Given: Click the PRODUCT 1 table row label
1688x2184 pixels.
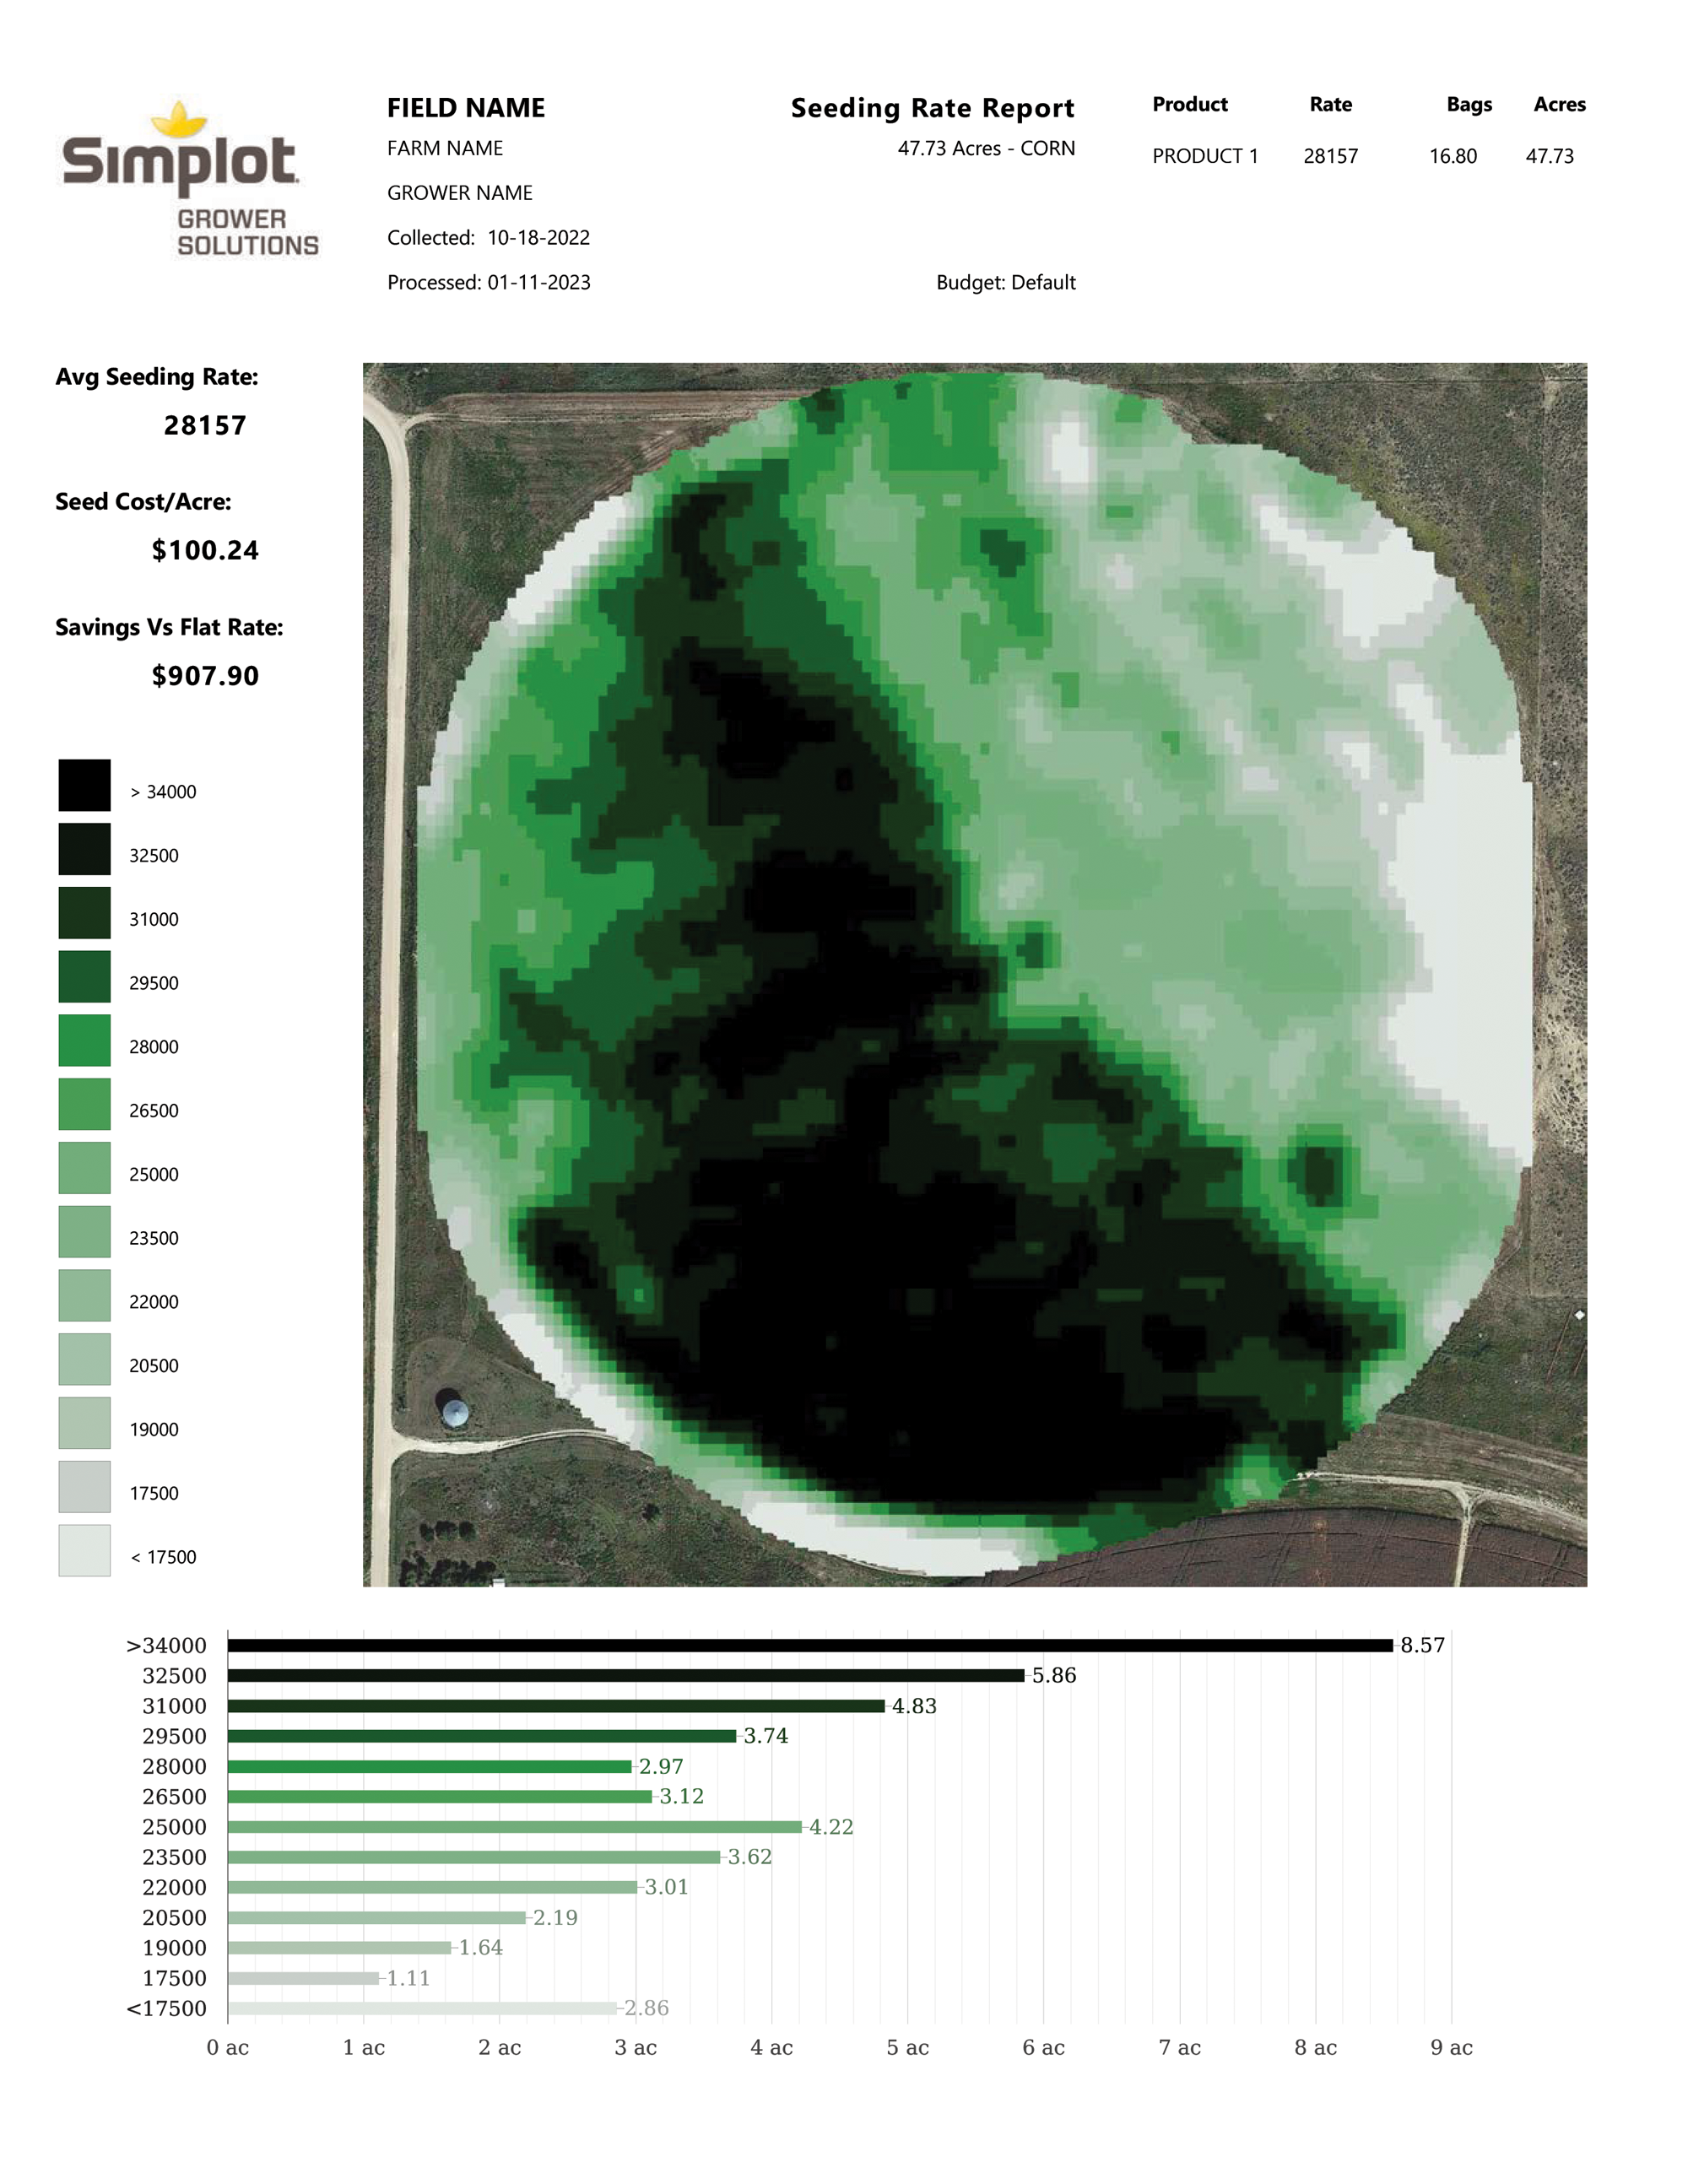Looking at the screenshot, I should [1205, 156].
